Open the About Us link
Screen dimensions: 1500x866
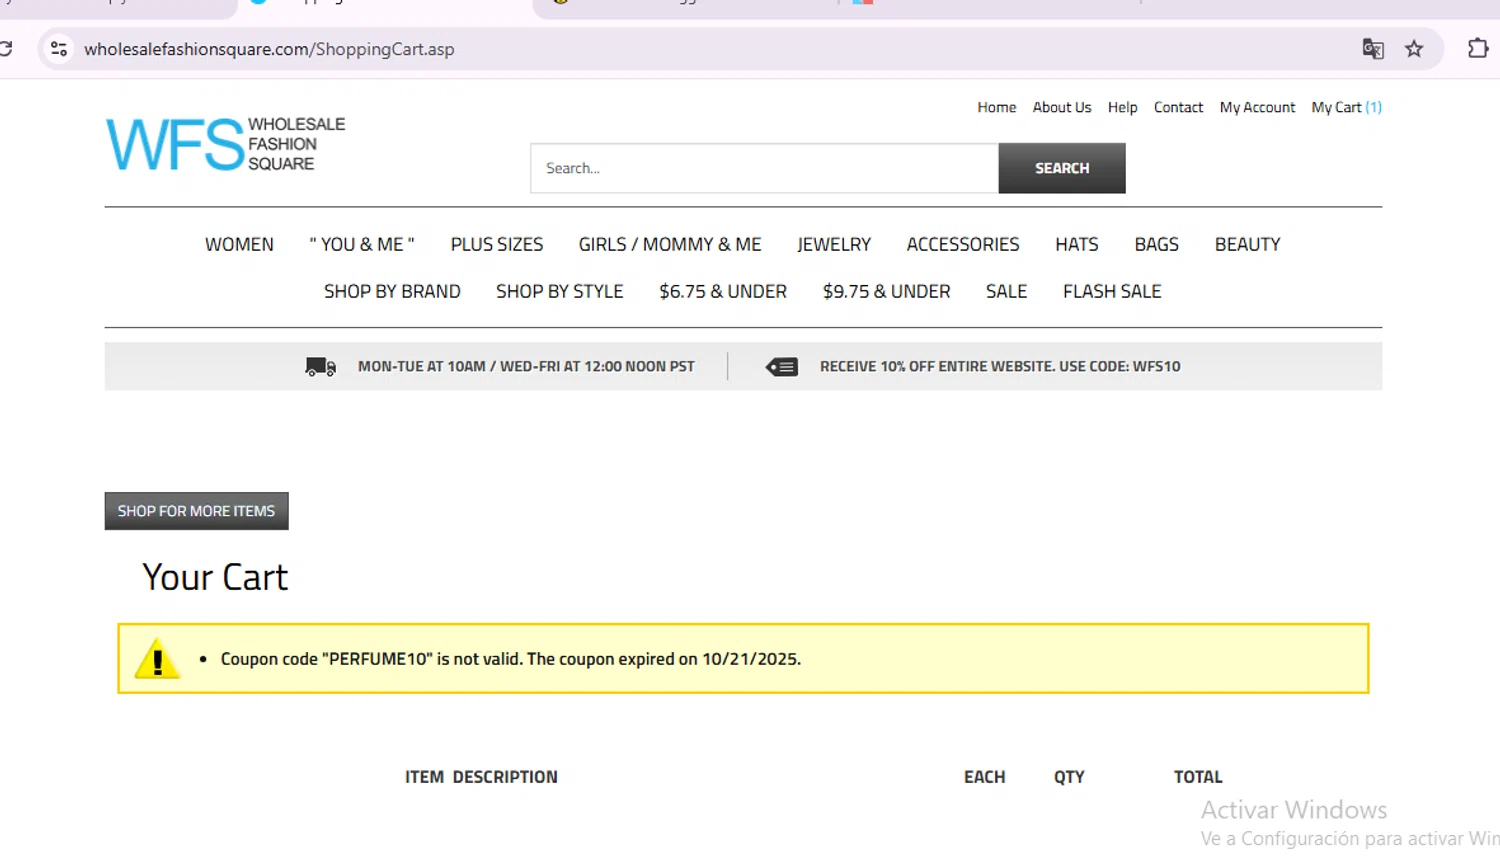1062,107
